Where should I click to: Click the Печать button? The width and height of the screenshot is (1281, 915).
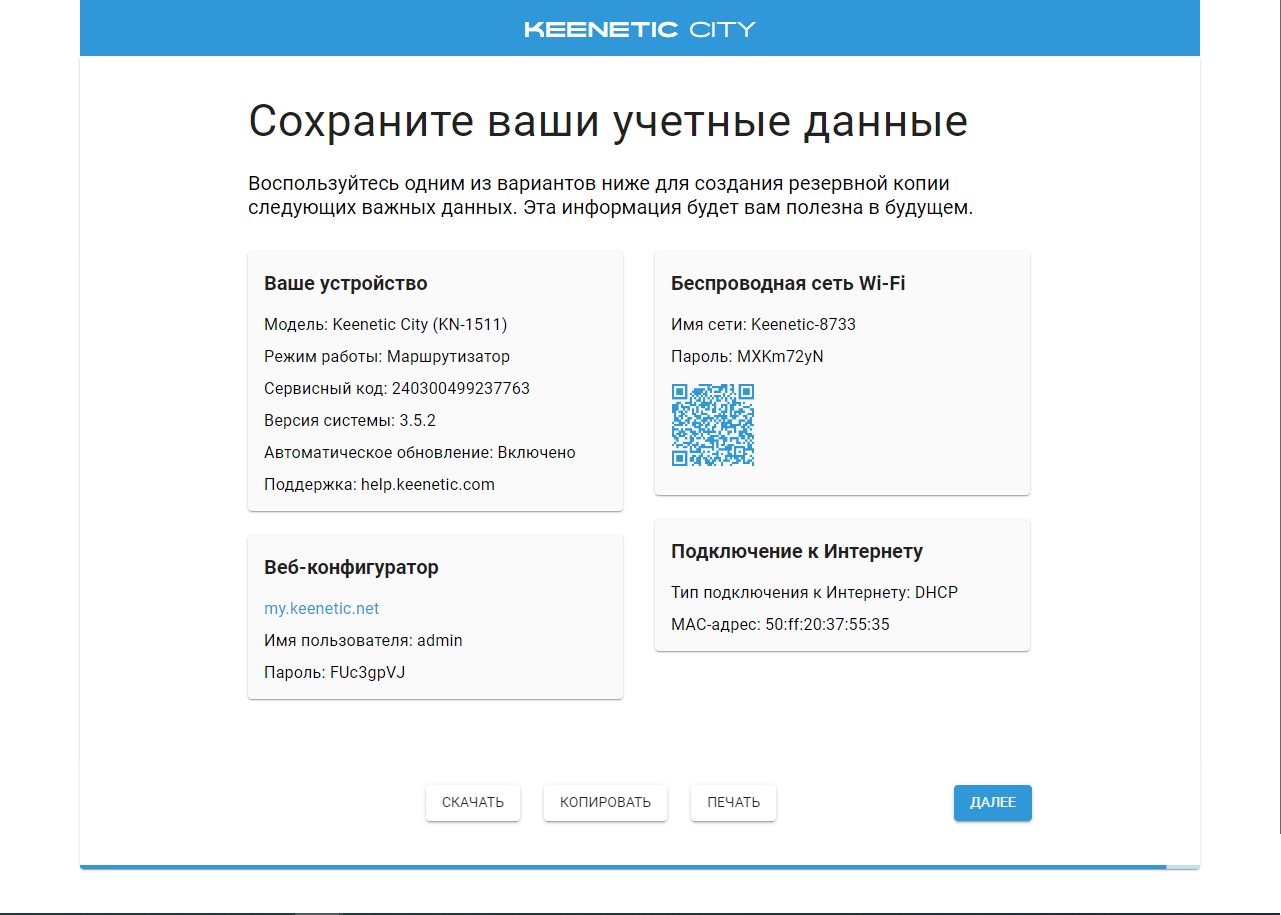click(733, 803)
